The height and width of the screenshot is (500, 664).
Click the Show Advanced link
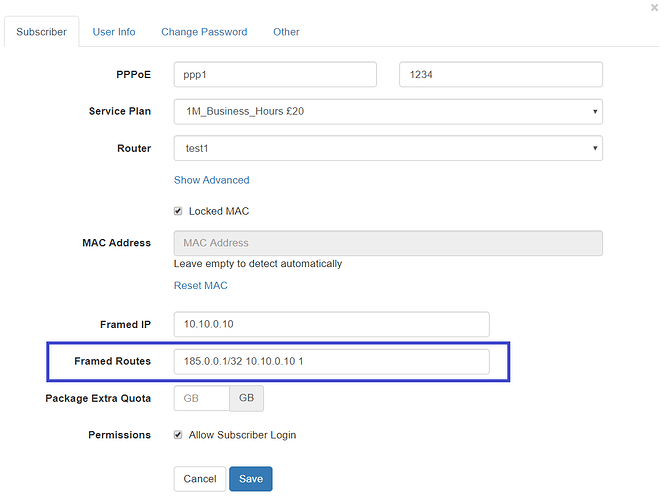pyautogui.click(x=211, y=180)
